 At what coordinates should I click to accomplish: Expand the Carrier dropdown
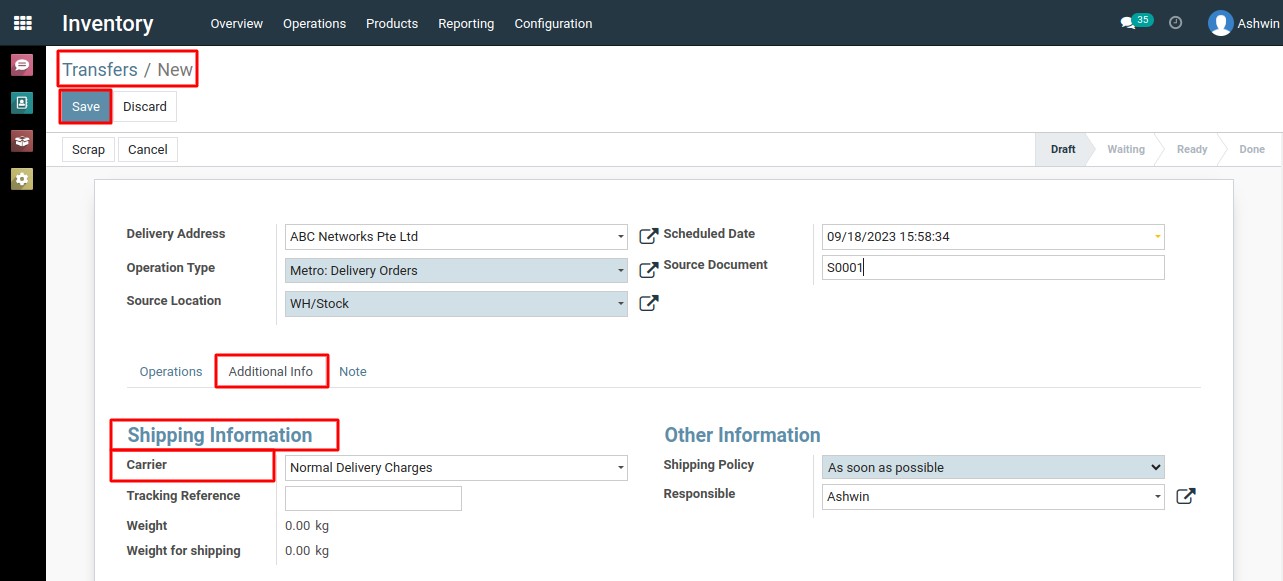(621, 467)
